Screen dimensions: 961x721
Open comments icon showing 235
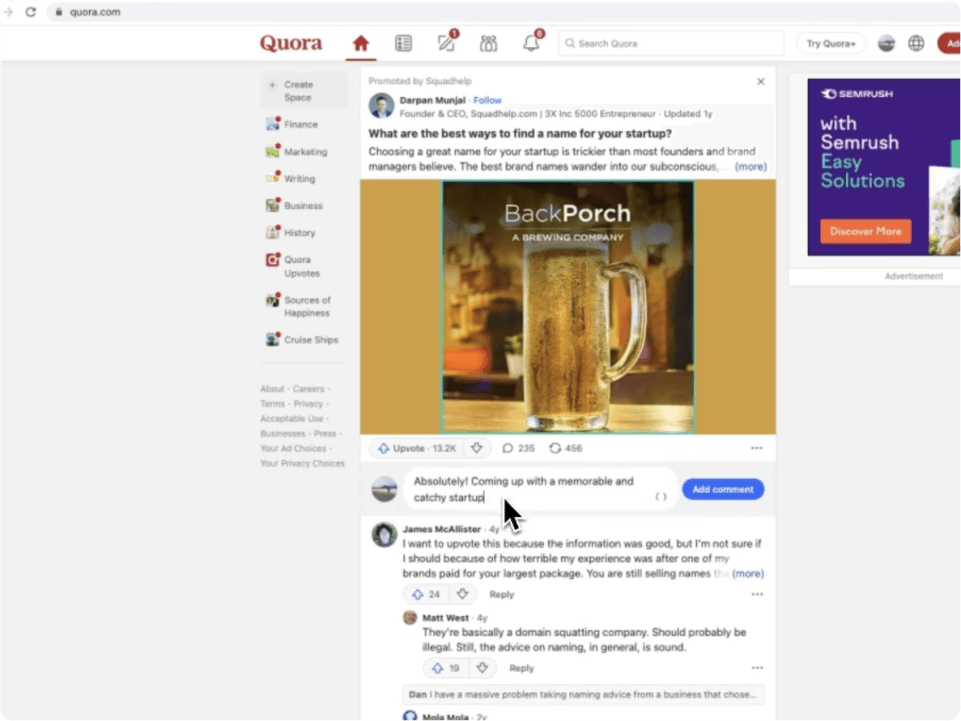tap(518, 448)
